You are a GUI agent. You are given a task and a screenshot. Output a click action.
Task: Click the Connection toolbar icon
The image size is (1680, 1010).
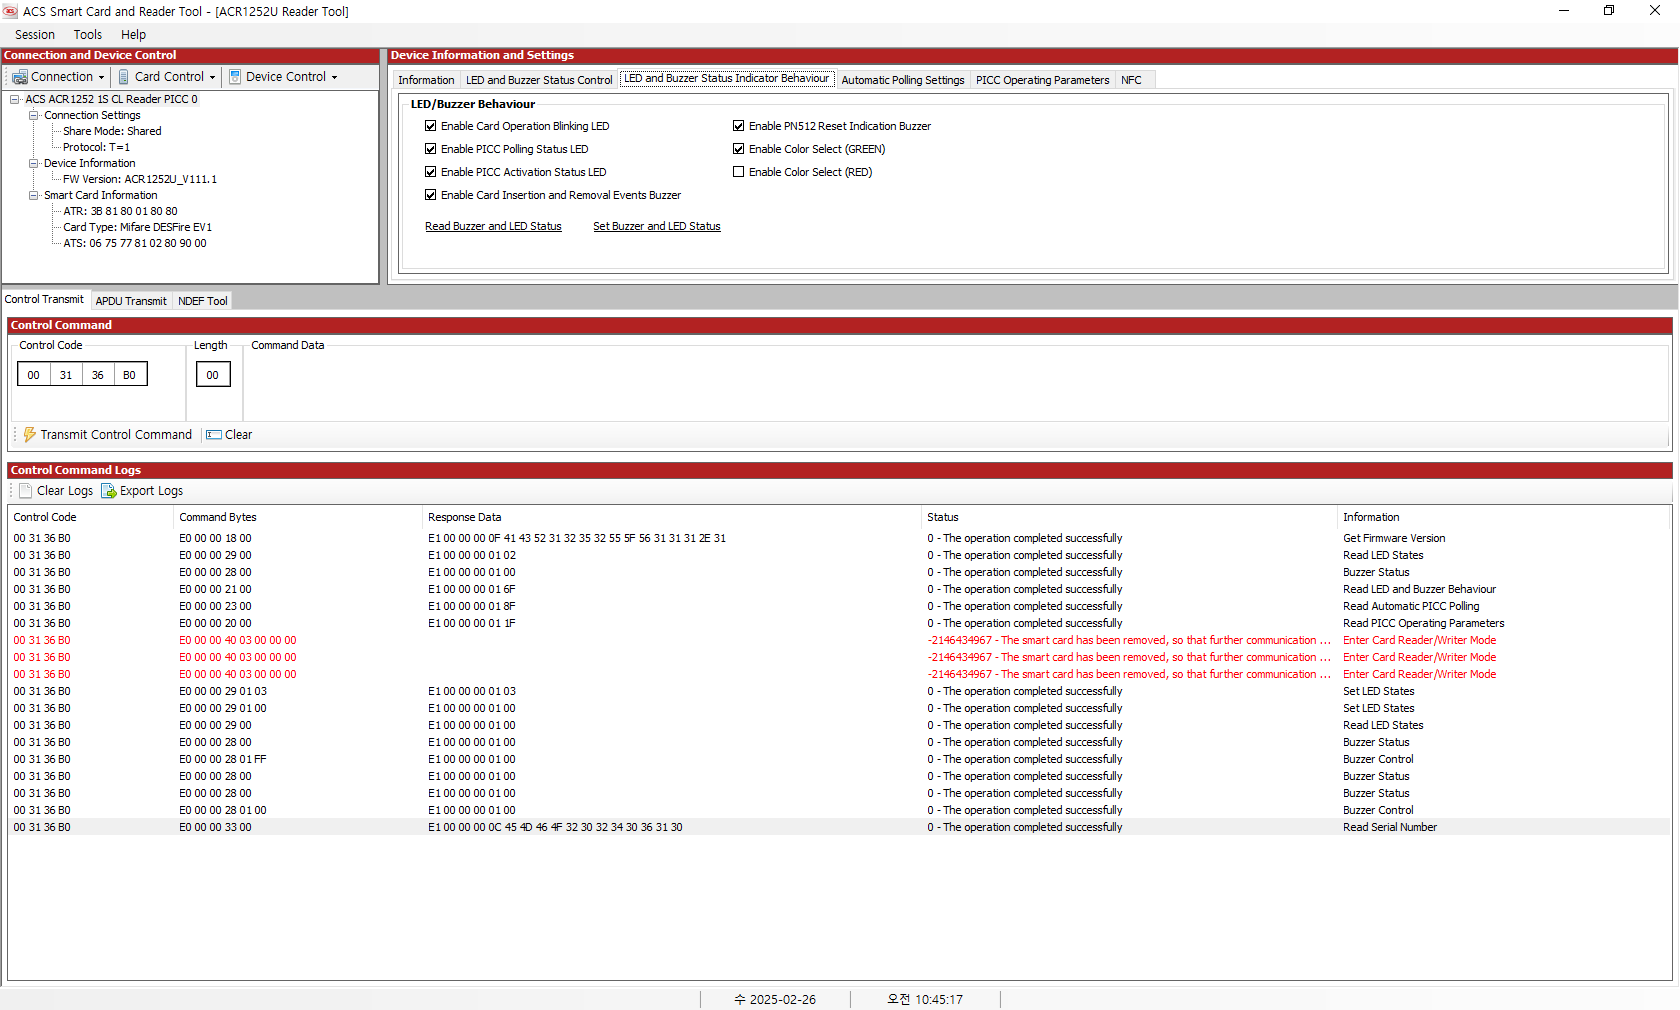[x=19, y=77]
